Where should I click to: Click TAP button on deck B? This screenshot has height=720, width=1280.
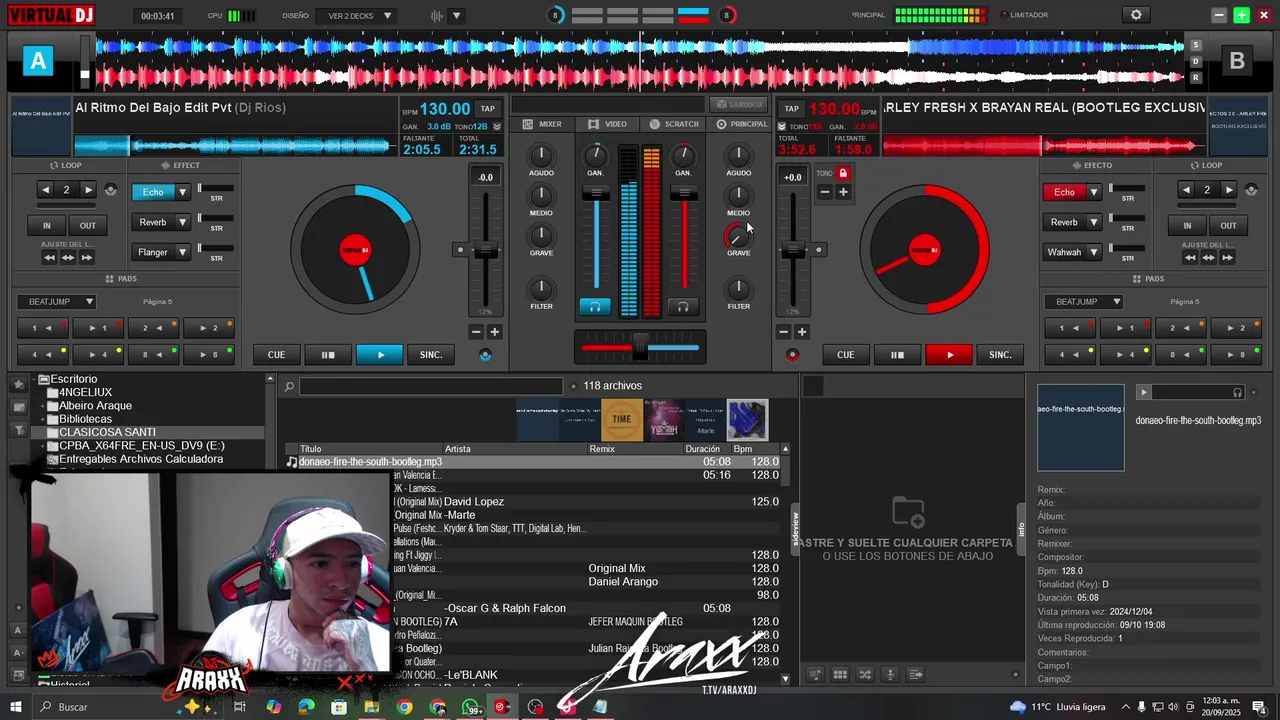(791, 109)
